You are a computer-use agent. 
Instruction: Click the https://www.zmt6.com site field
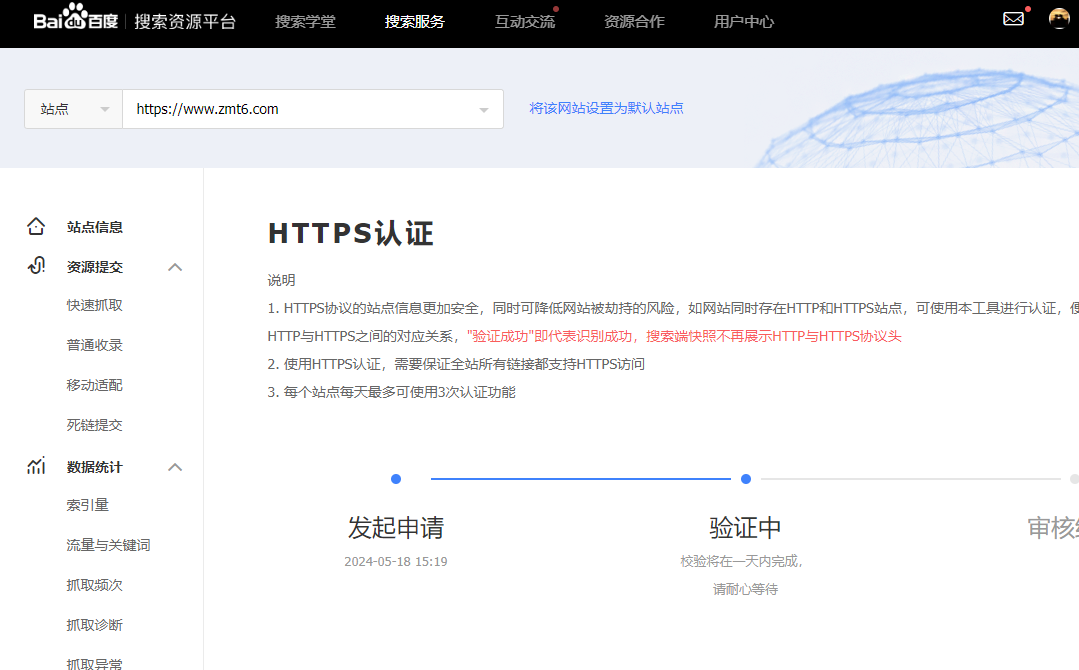[312, 109]
